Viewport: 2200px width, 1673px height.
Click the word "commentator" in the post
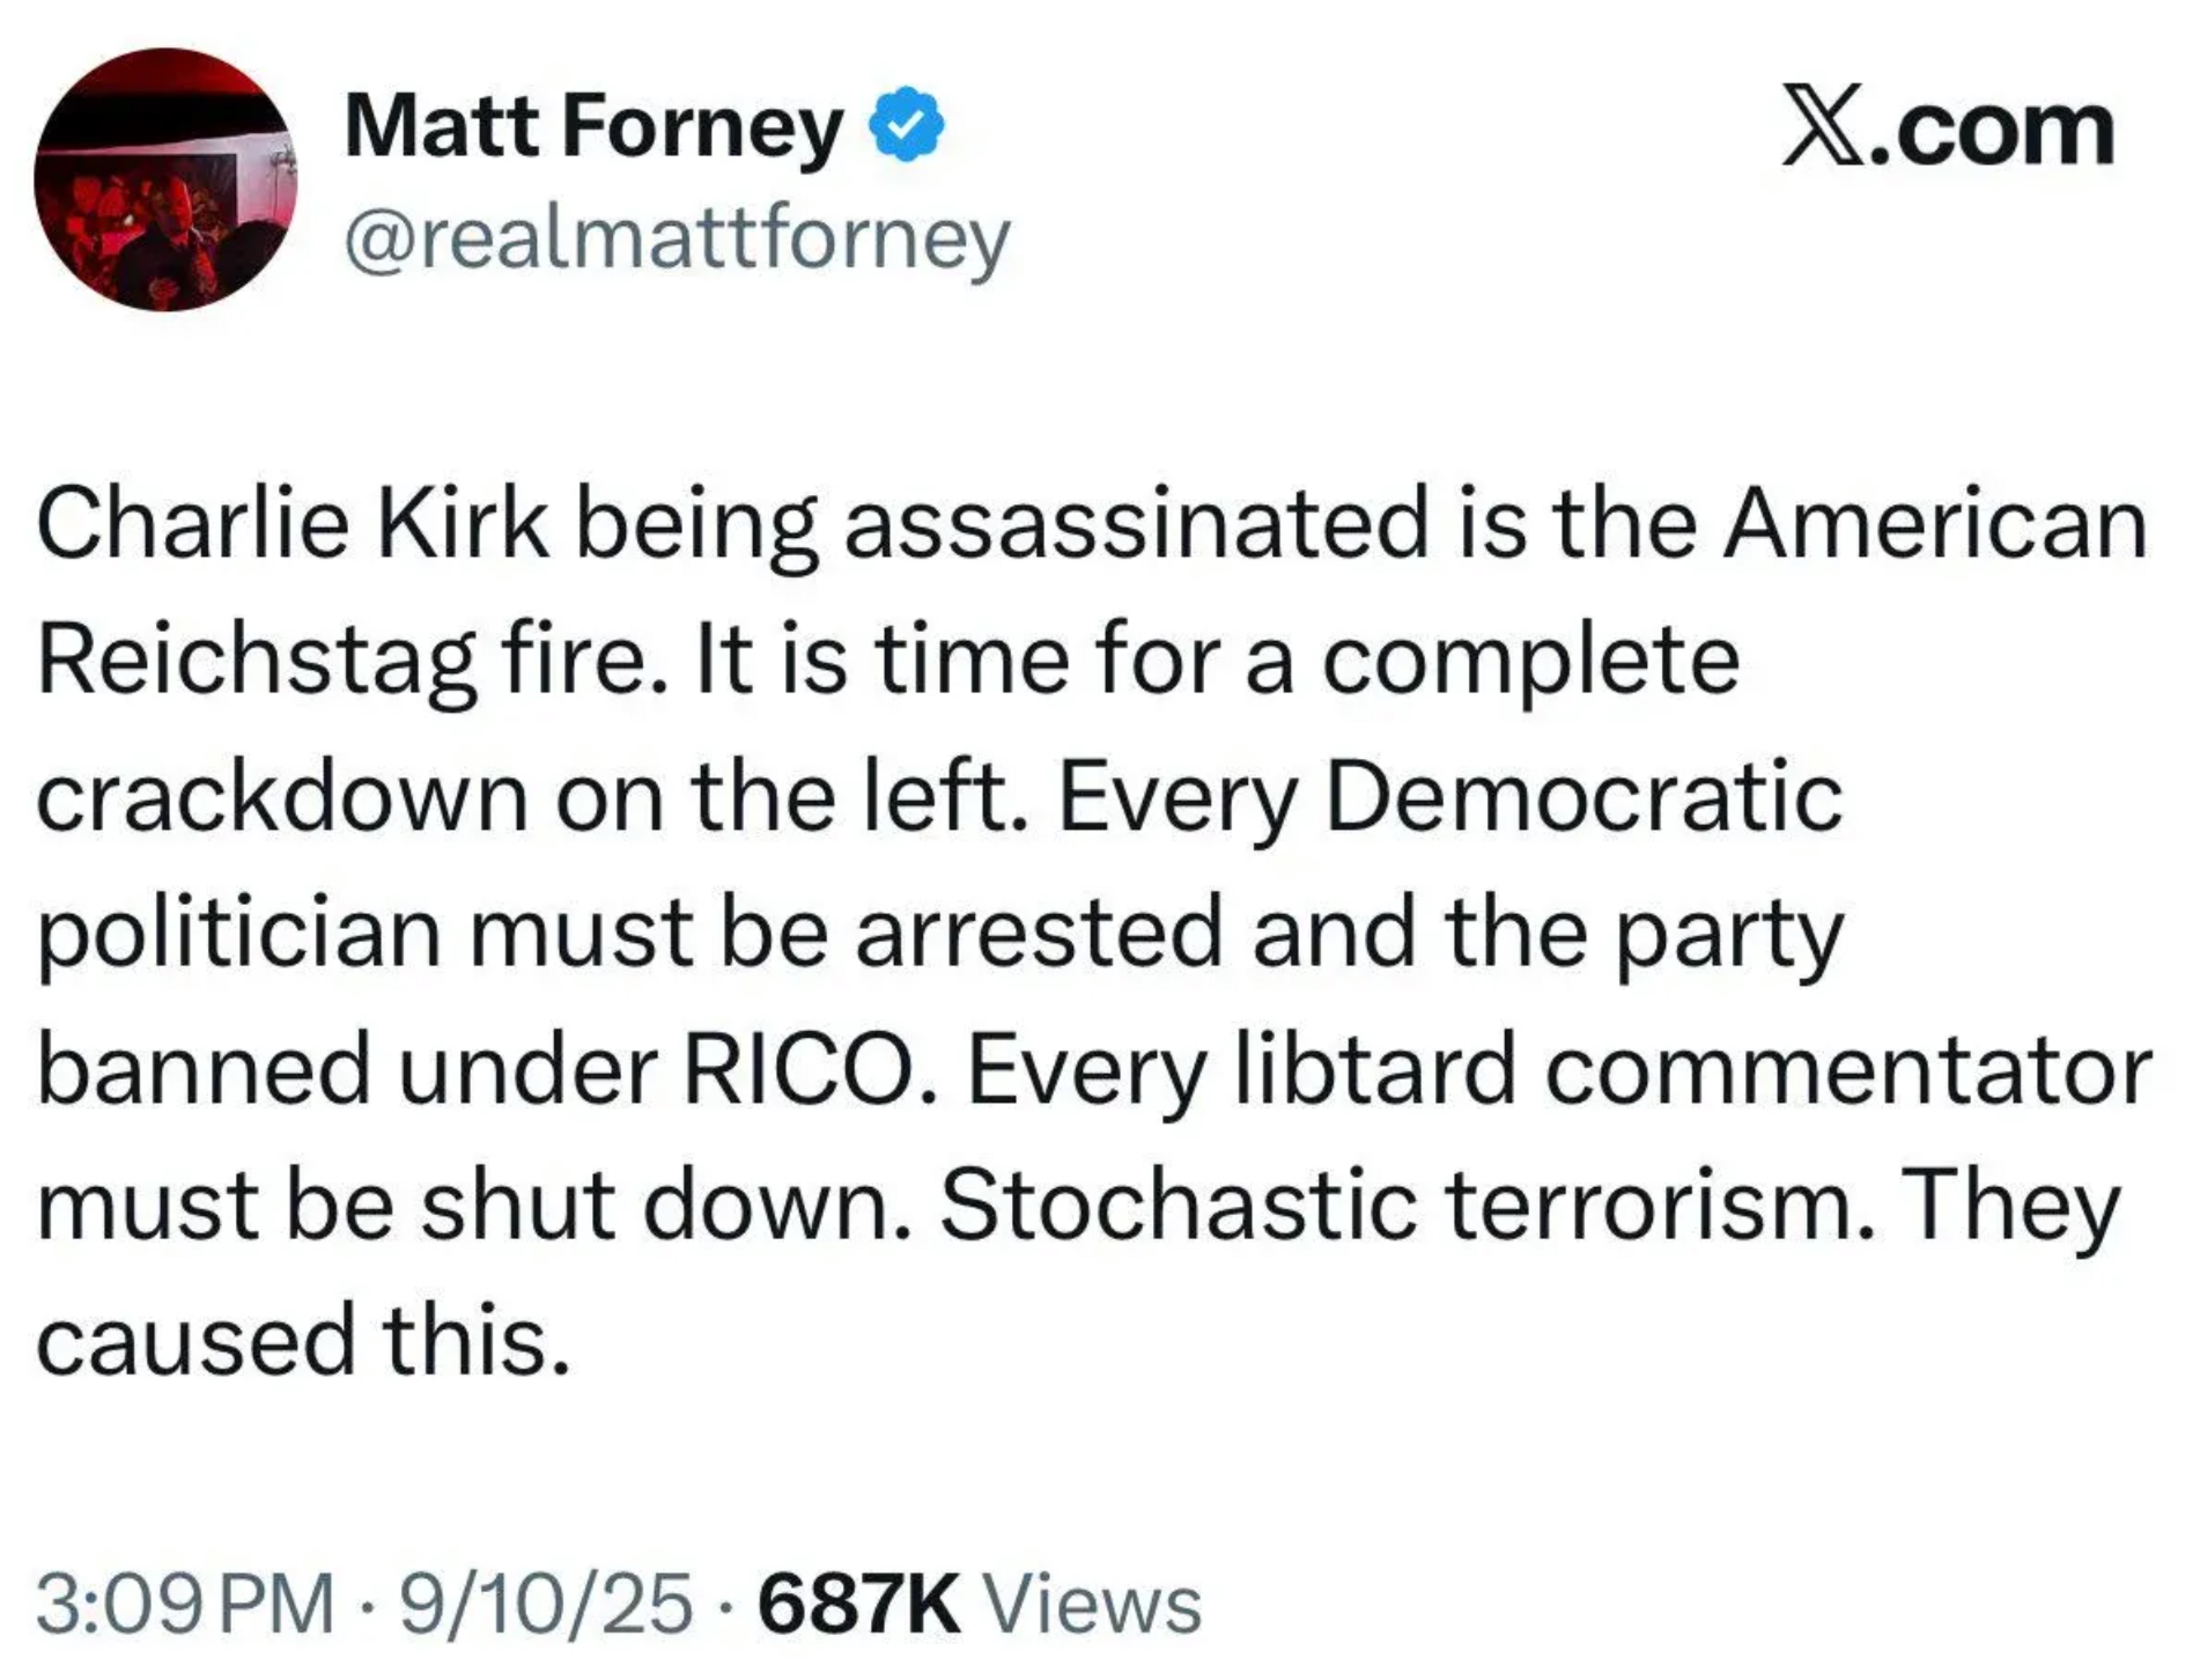coord(1848,1071)
